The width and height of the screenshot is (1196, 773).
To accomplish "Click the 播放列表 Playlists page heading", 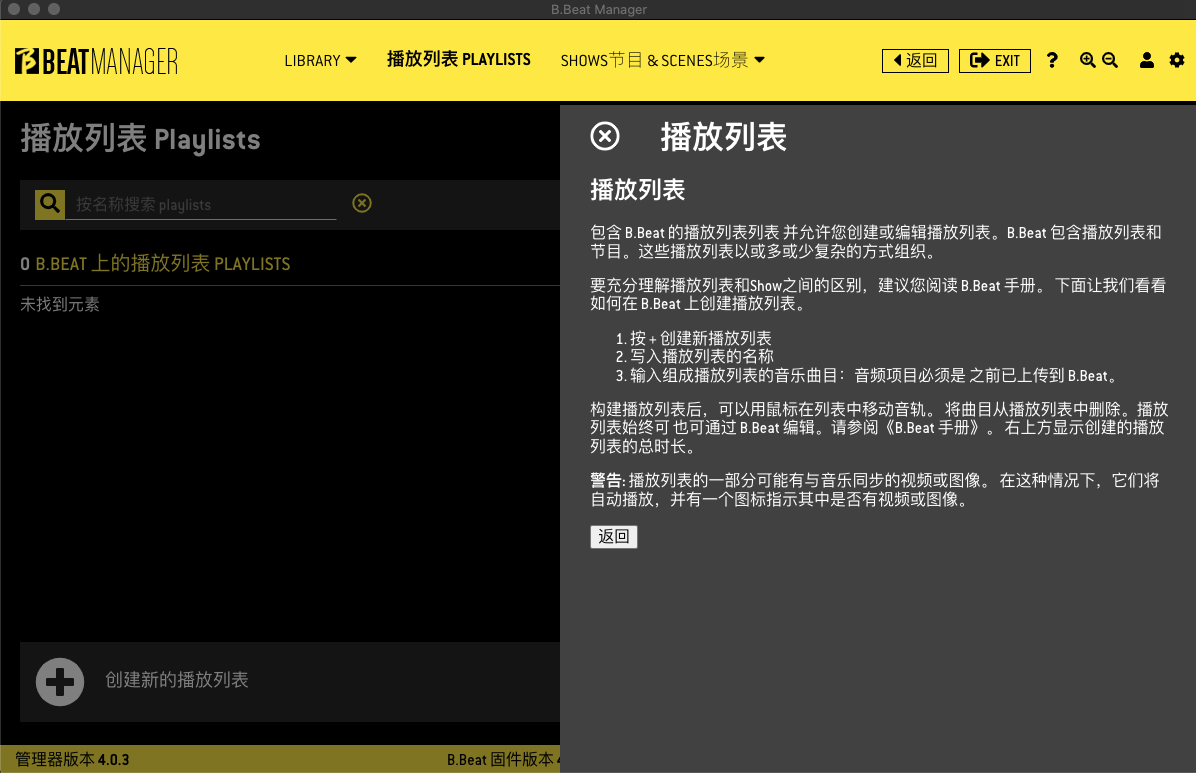I will point(140,139).
